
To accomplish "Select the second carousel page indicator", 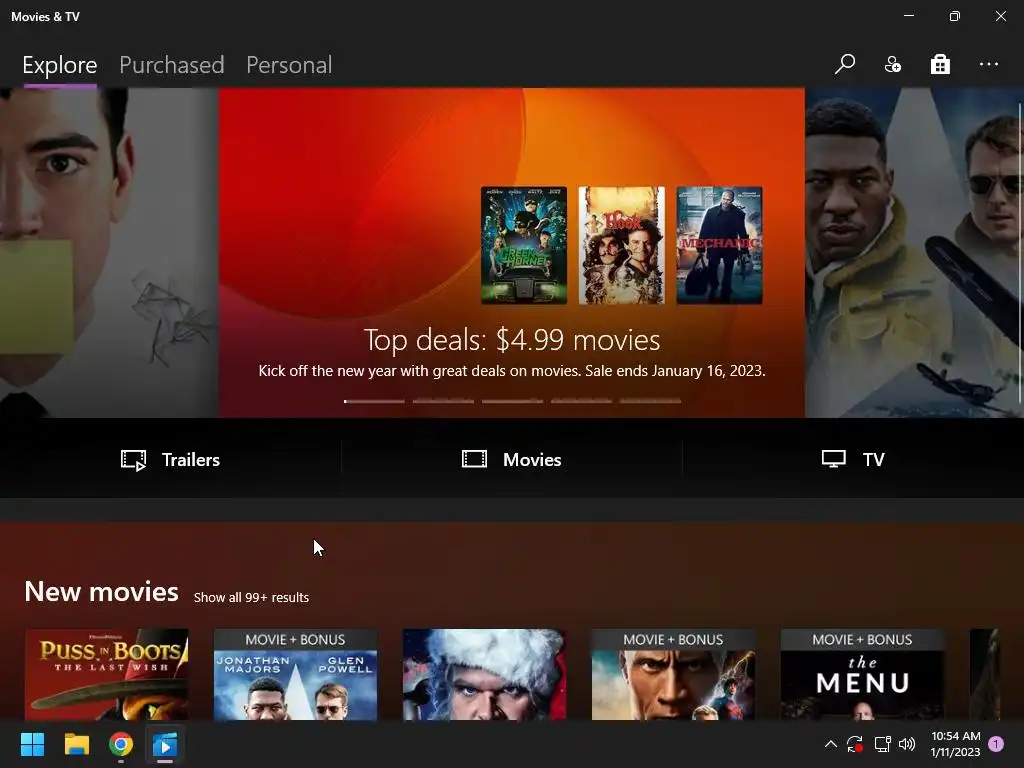I will pyautogui.click(x=443, y=401).
